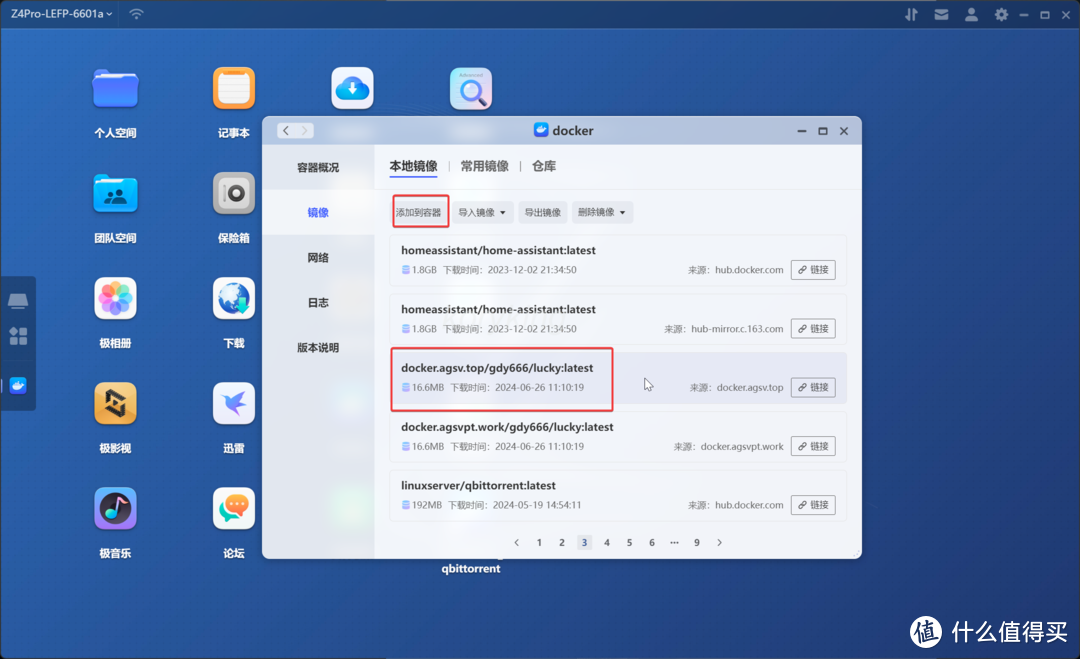Click the user account icon in top bar
This screenshot has width=1080, height=659.
point(971,14)
